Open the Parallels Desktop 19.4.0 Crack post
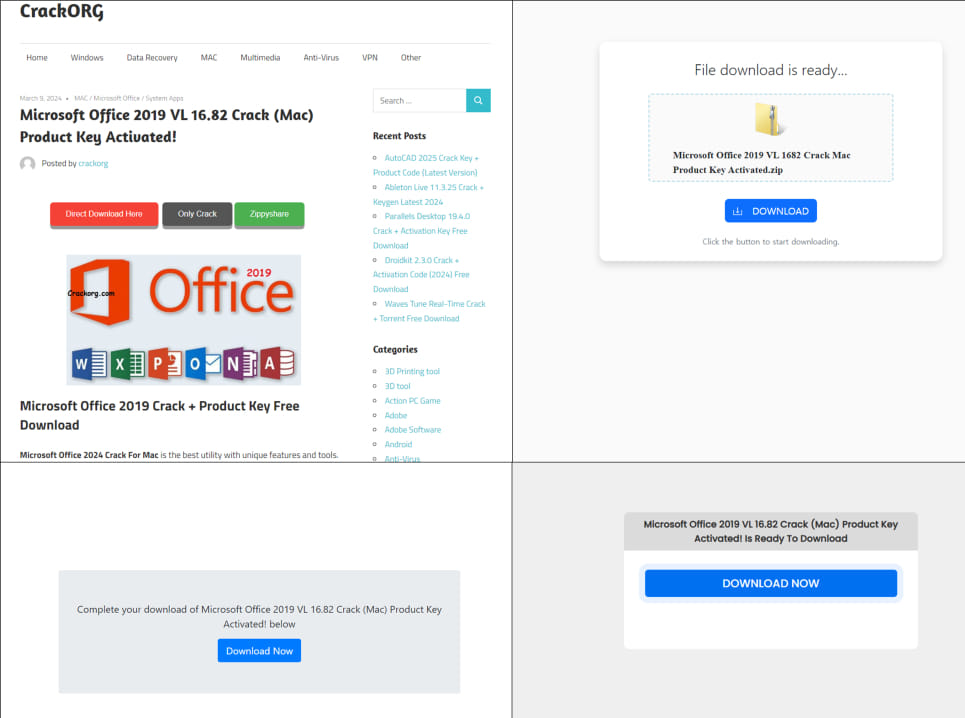The image size is (965, 718). [x=422, y=231]
